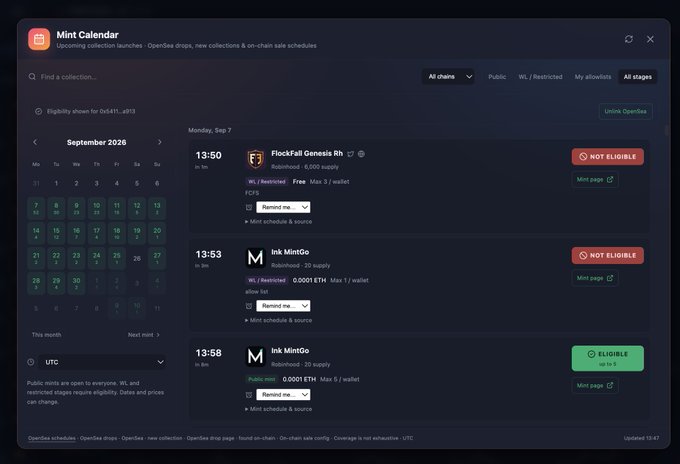Click the ELIGIBLE up to 5 badge

[x=608, y=358]
